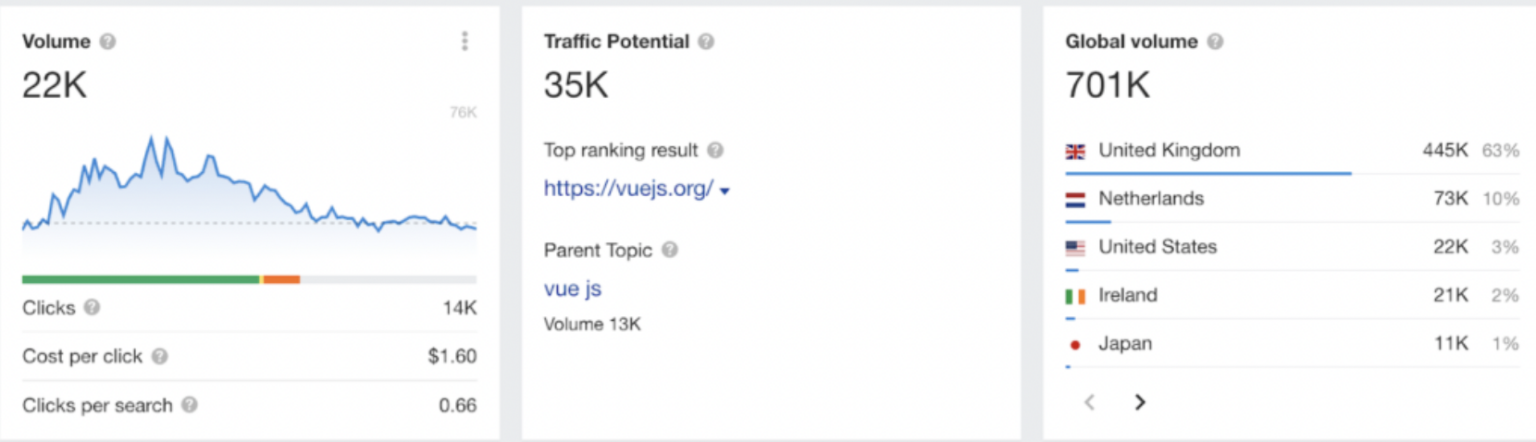Go to the next page of countries

point(1140,402)
